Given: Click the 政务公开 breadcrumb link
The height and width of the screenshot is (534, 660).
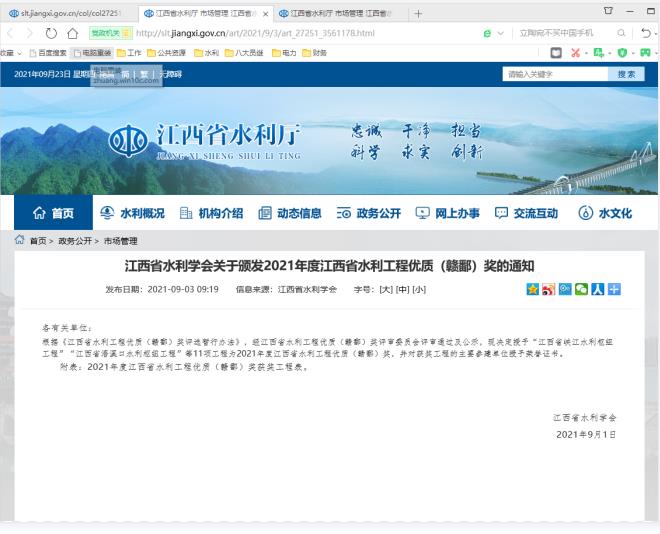Looking at the screenshot, I should [75, 241].
